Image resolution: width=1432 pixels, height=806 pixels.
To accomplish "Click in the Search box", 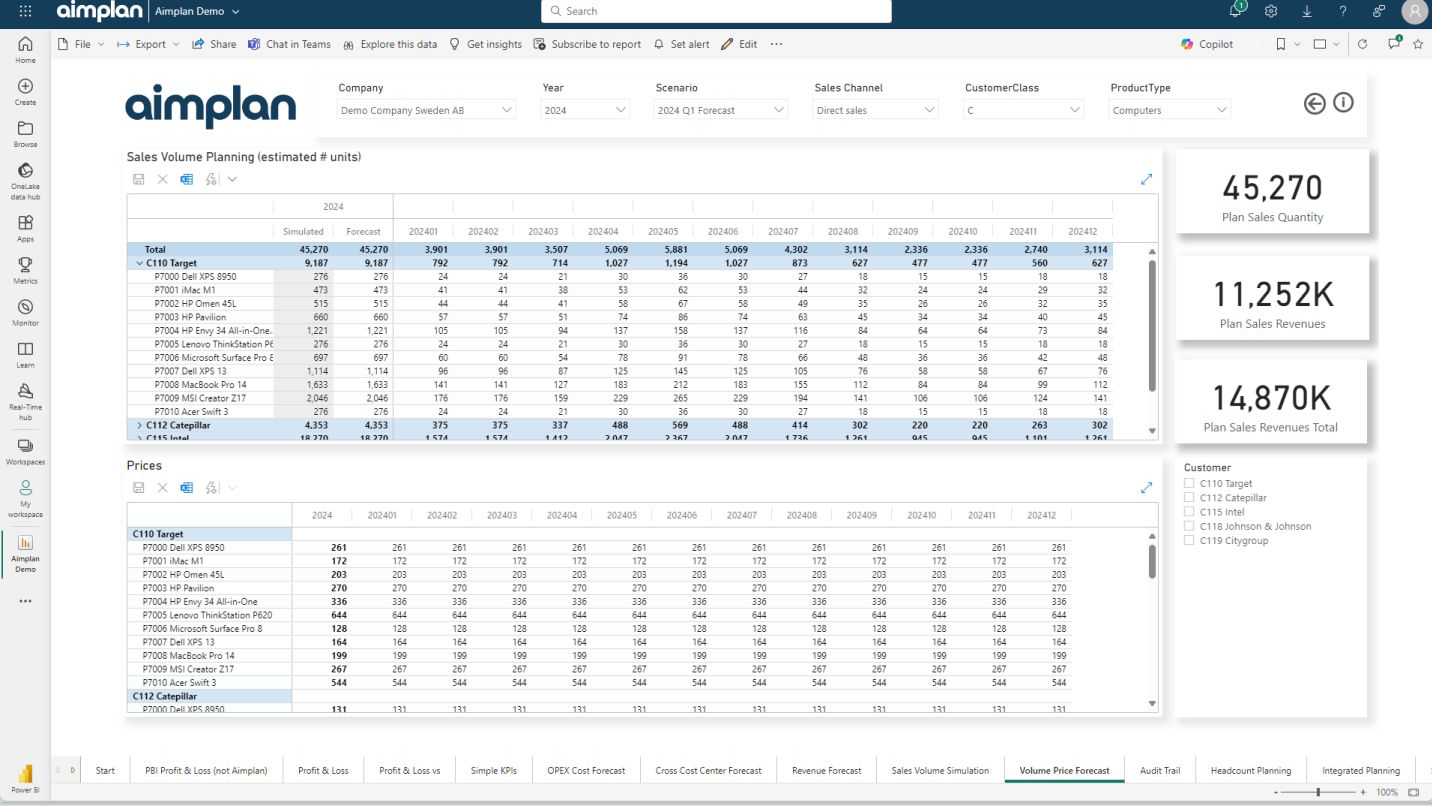I will 716,11.
